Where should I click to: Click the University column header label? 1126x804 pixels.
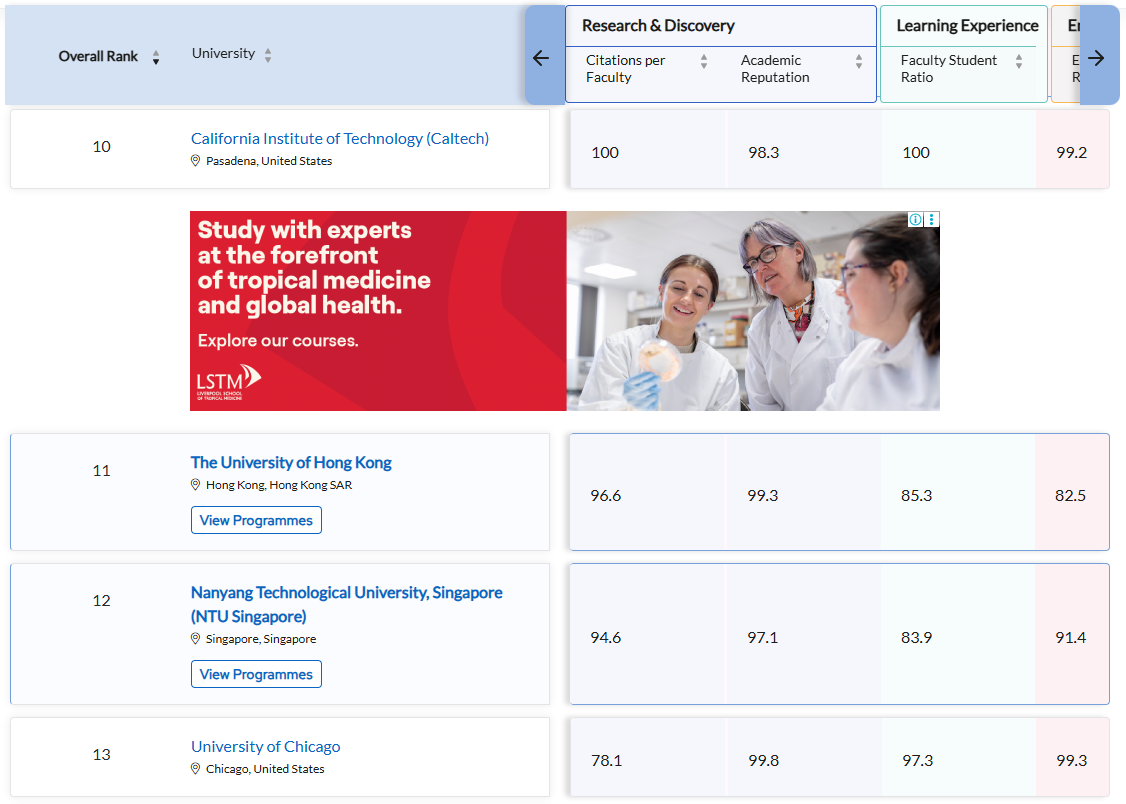click(x=223, y=53)
